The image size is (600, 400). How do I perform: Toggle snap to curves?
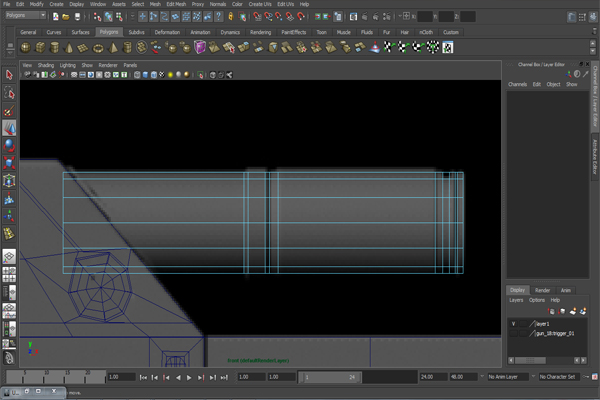pos(268,16)
